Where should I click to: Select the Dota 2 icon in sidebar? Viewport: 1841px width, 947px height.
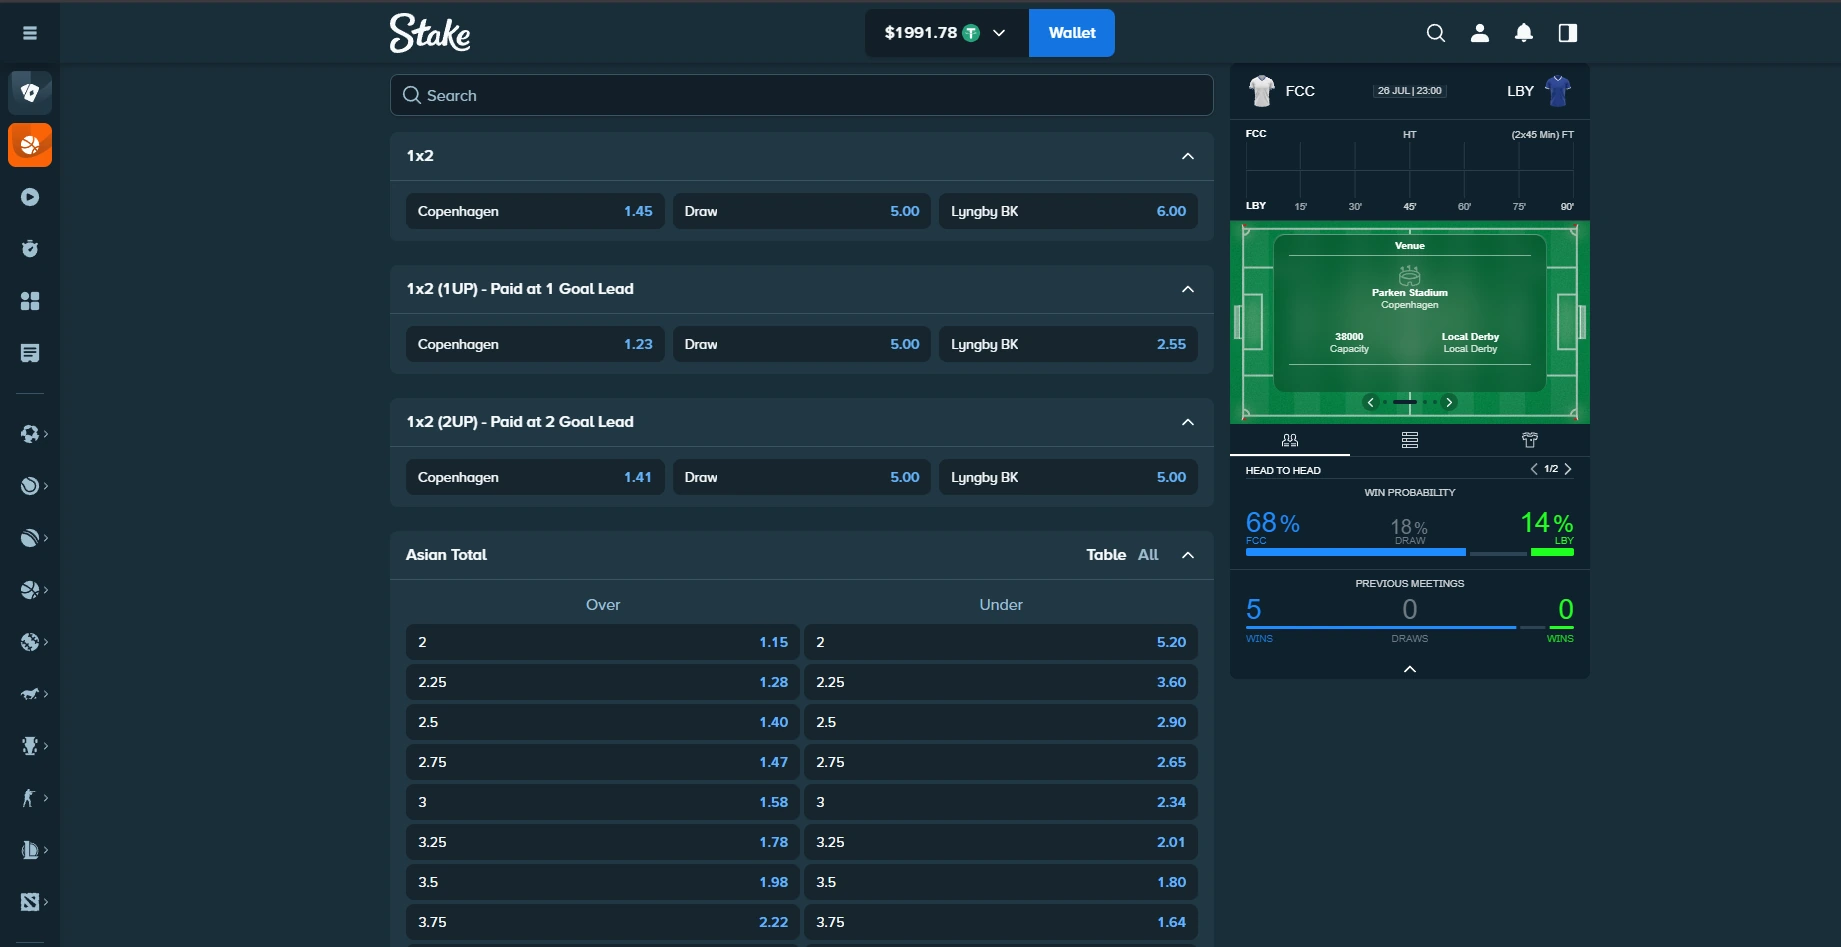(30, 902)
